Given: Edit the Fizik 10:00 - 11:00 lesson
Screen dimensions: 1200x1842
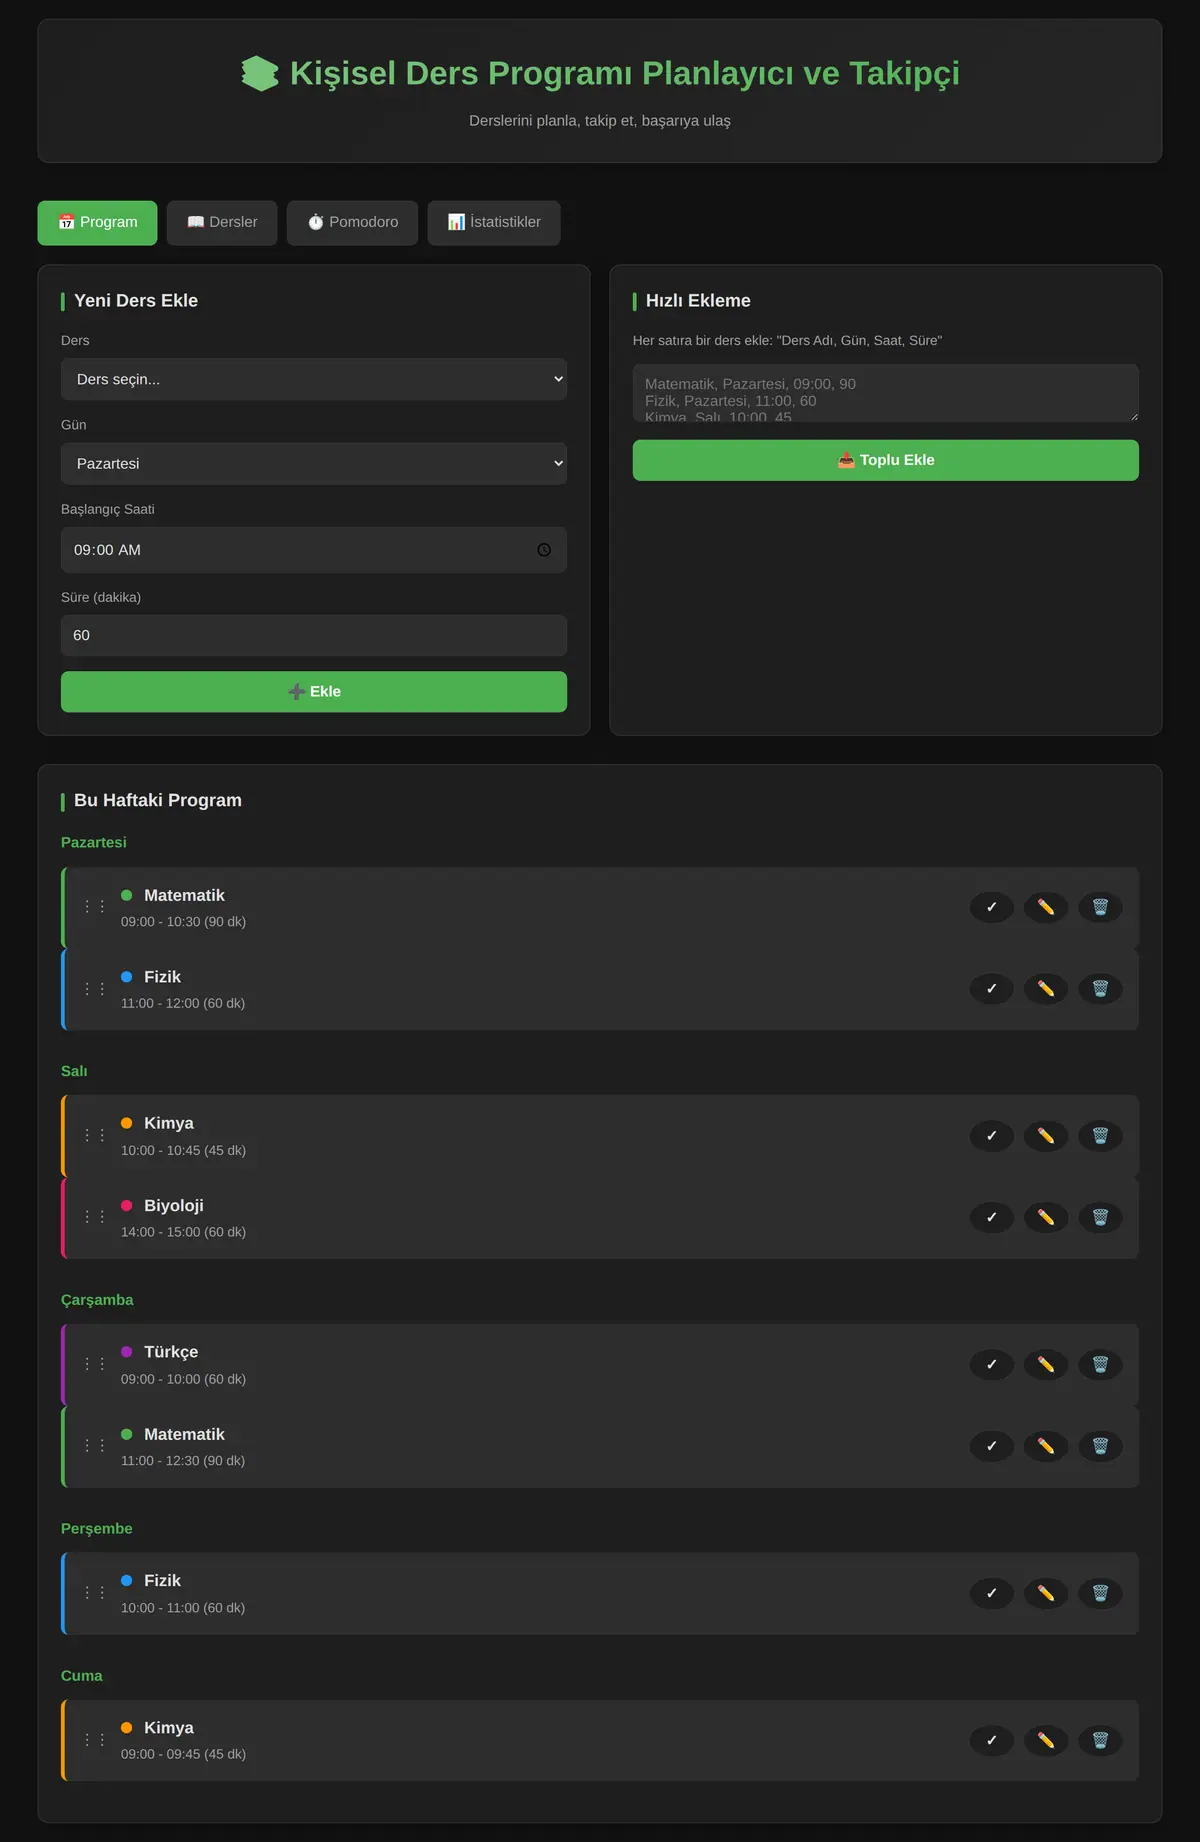Looking at the screenshot, I should [x=1046, y=1593].
